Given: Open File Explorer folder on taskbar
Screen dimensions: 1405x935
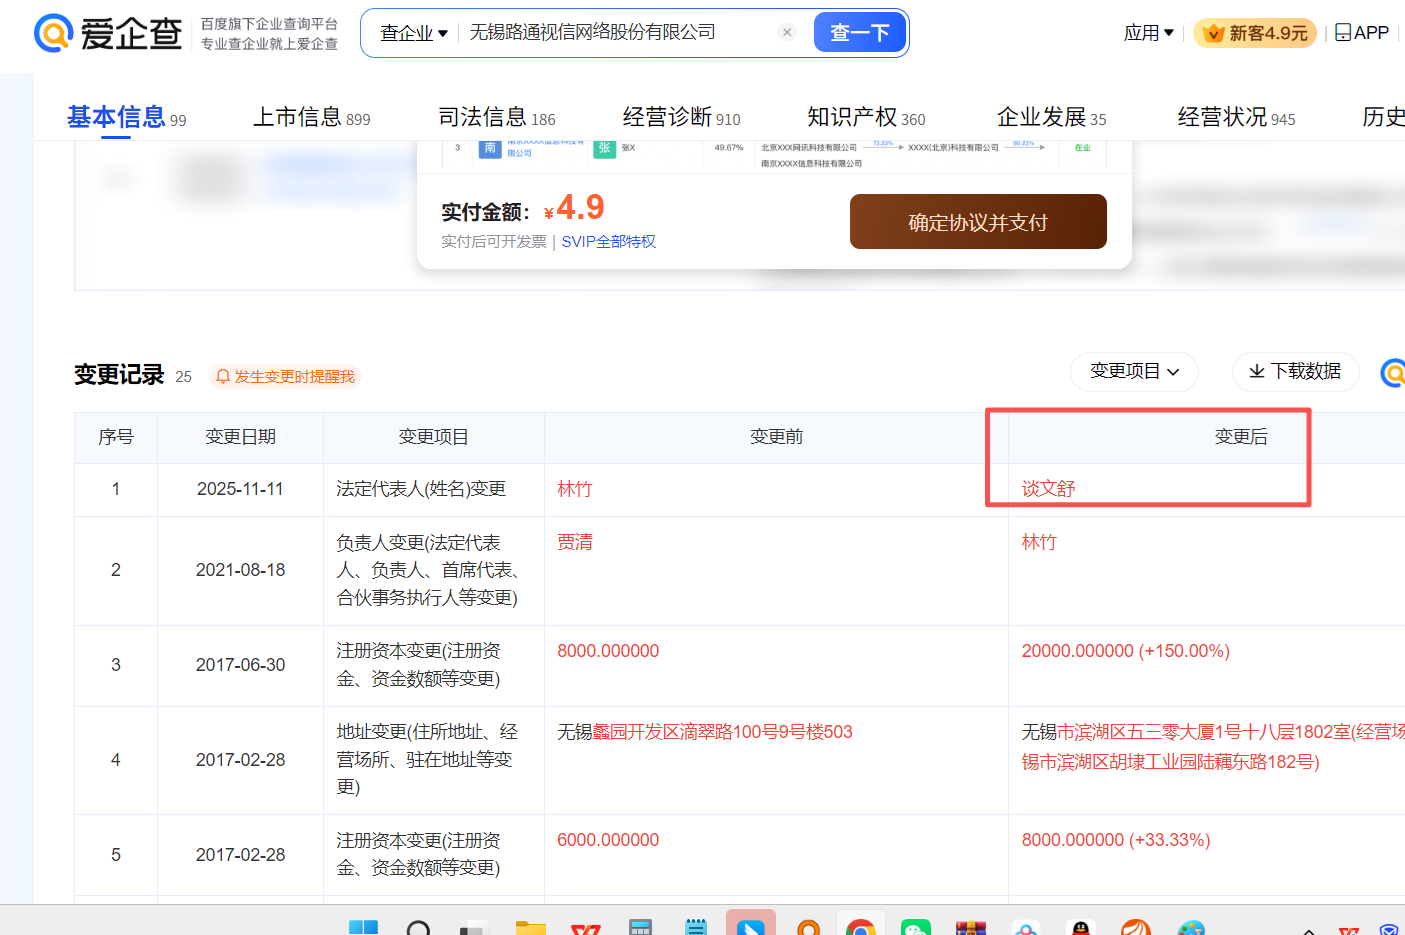Looking at the screenshot, I should pyautogui.click(x=530, y=927).
